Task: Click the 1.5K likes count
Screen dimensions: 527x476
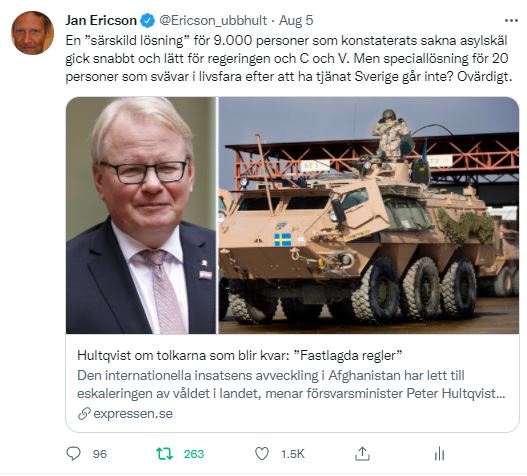Action: coord(293,454)
